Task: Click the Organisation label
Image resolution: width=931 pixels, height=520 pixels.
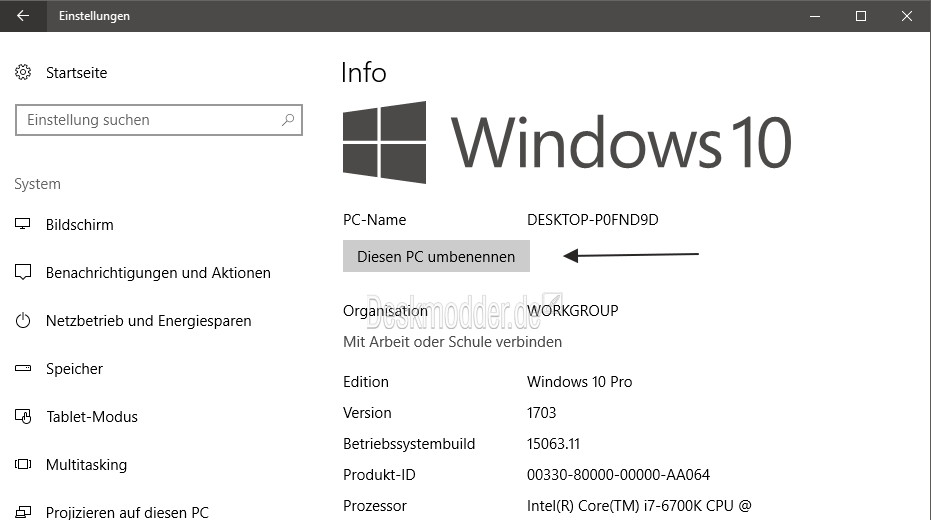Action: click(385, 311)
